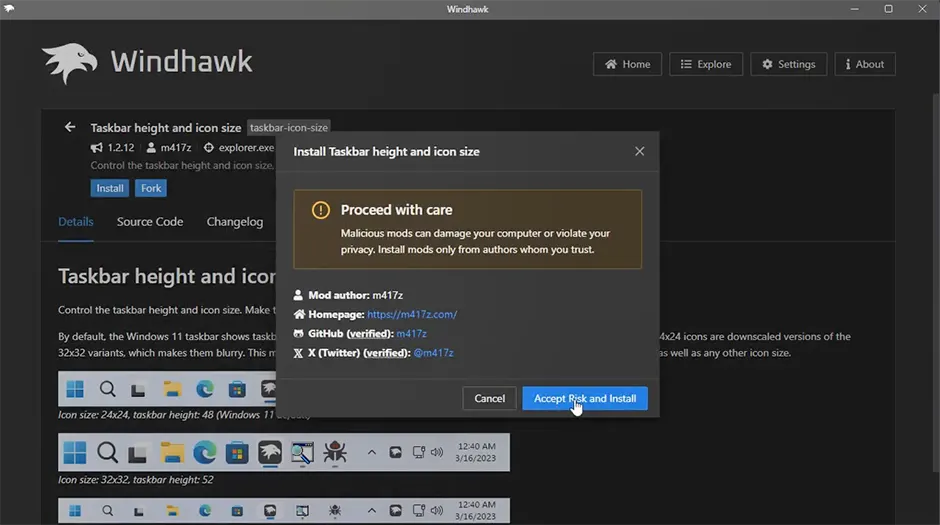Open Windhawk Settings
The width and height of the screenshot is (940, 525).
788,64
